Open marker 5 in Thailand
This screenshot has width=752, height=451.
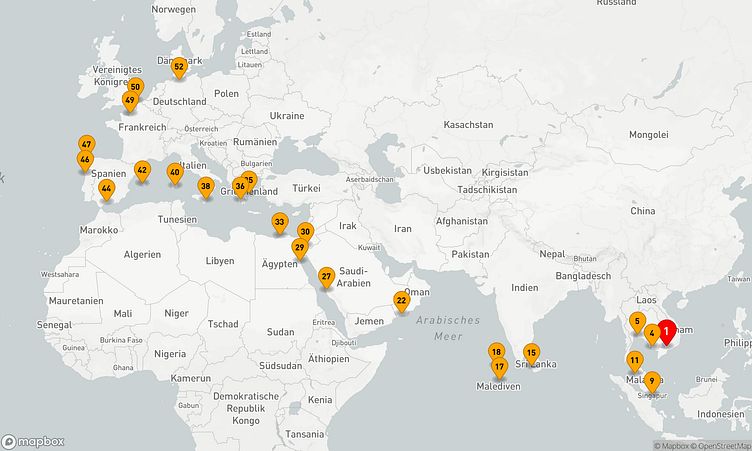click(637, 322)
